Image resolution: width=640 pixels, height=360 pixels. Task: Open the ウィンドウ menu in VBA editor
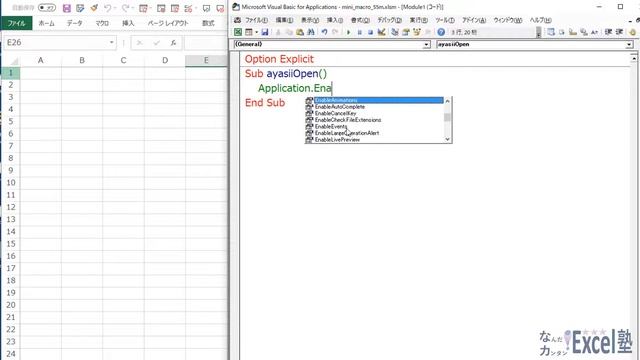point(508,20)
